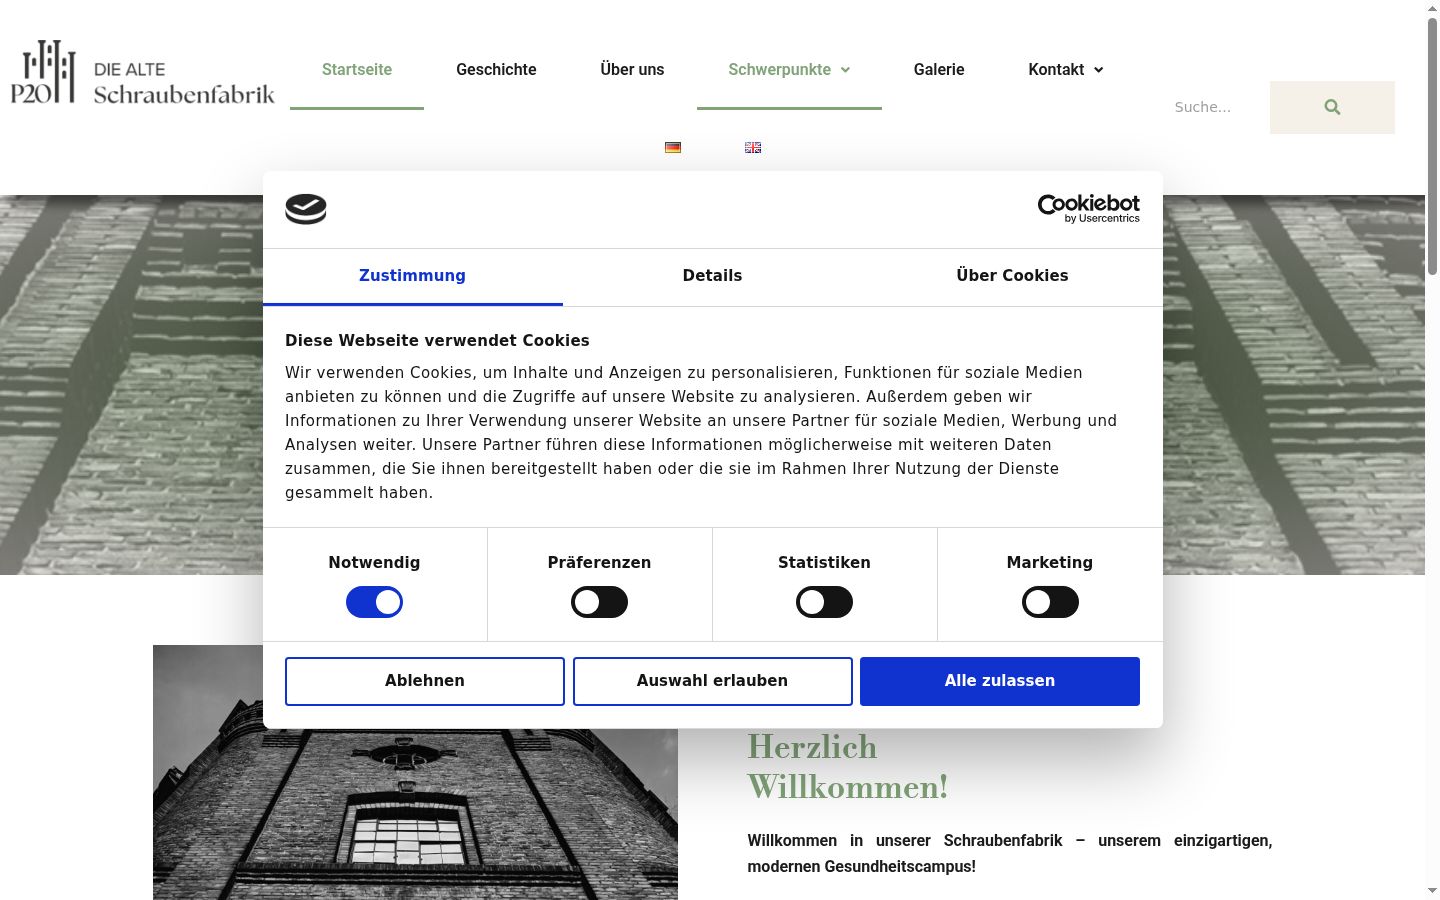Expand the Kontakt dropdown menu
The height and width of the screenshot is (900, 1440).
pyautogui.click(x=1065, y=69)
